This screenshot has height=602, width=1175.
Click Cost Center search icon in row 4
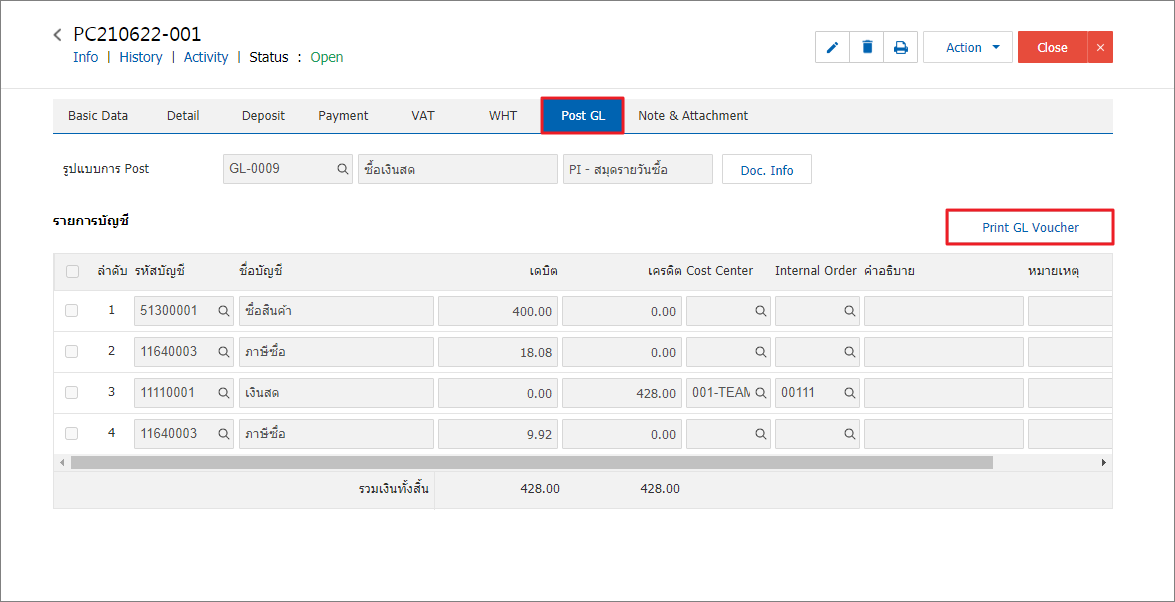tap(761, 433)
